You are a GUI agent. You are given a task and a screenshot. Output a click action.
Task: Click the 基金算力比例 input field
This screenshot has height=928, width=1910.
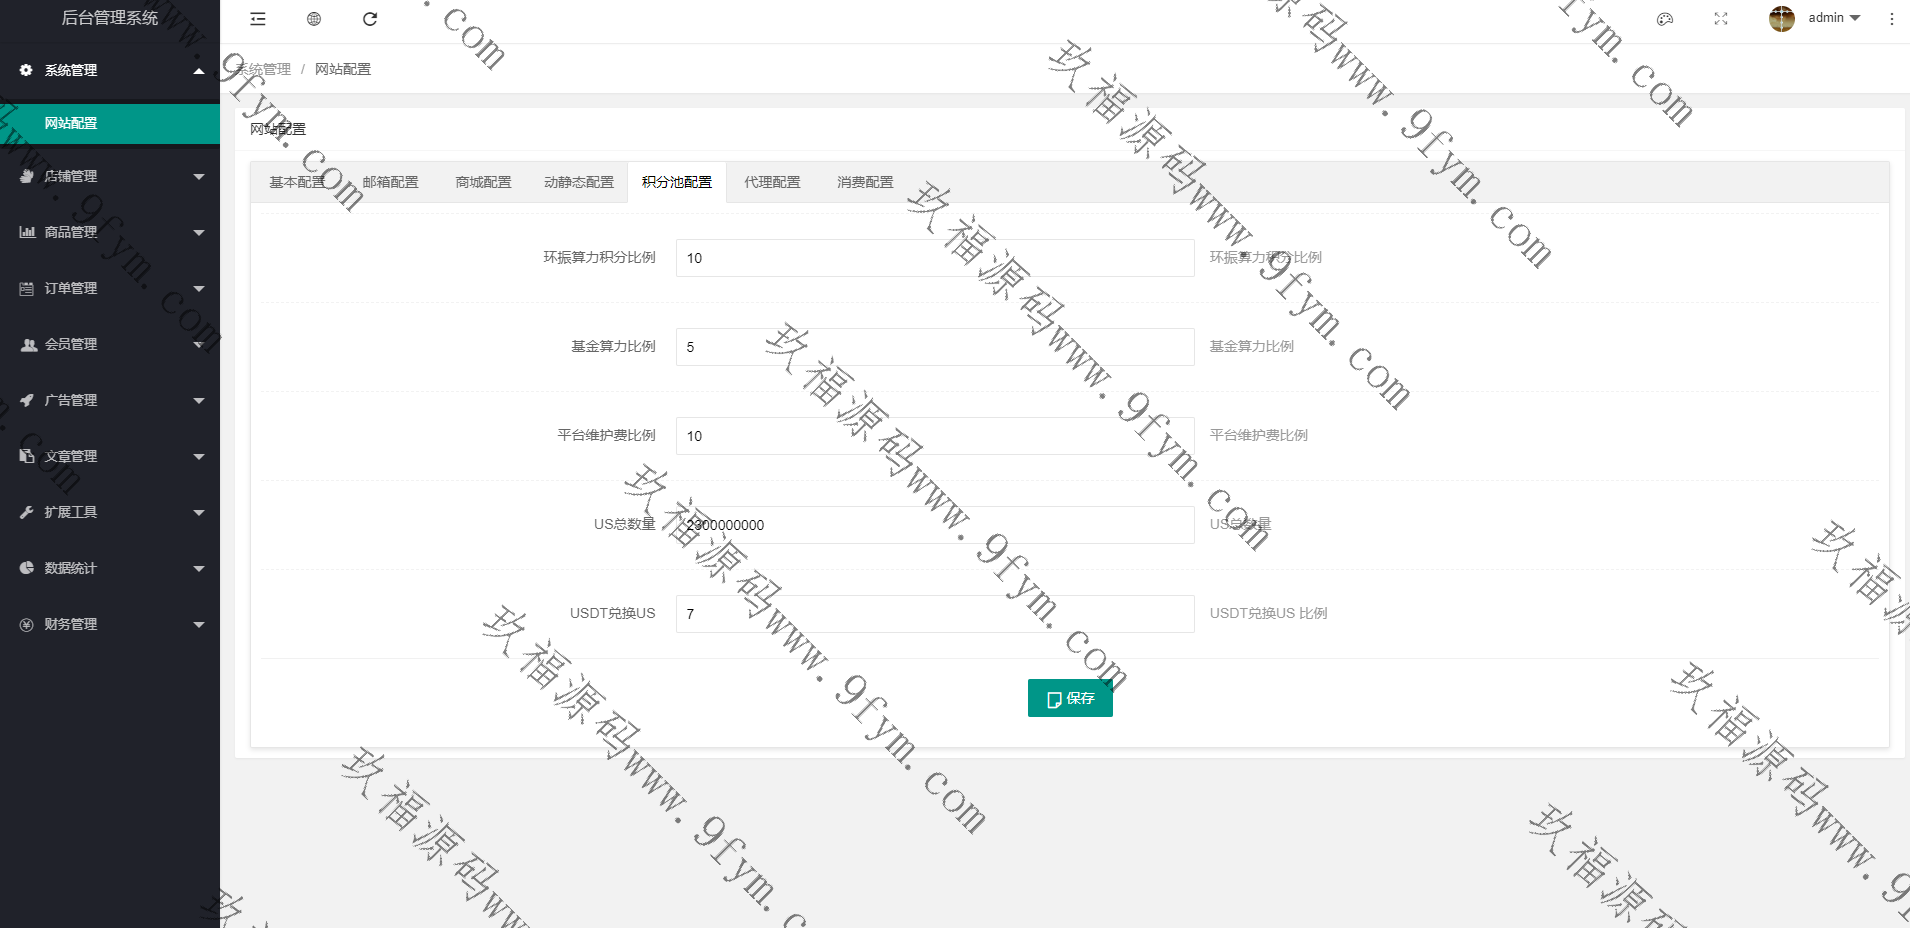click(935, 347)
